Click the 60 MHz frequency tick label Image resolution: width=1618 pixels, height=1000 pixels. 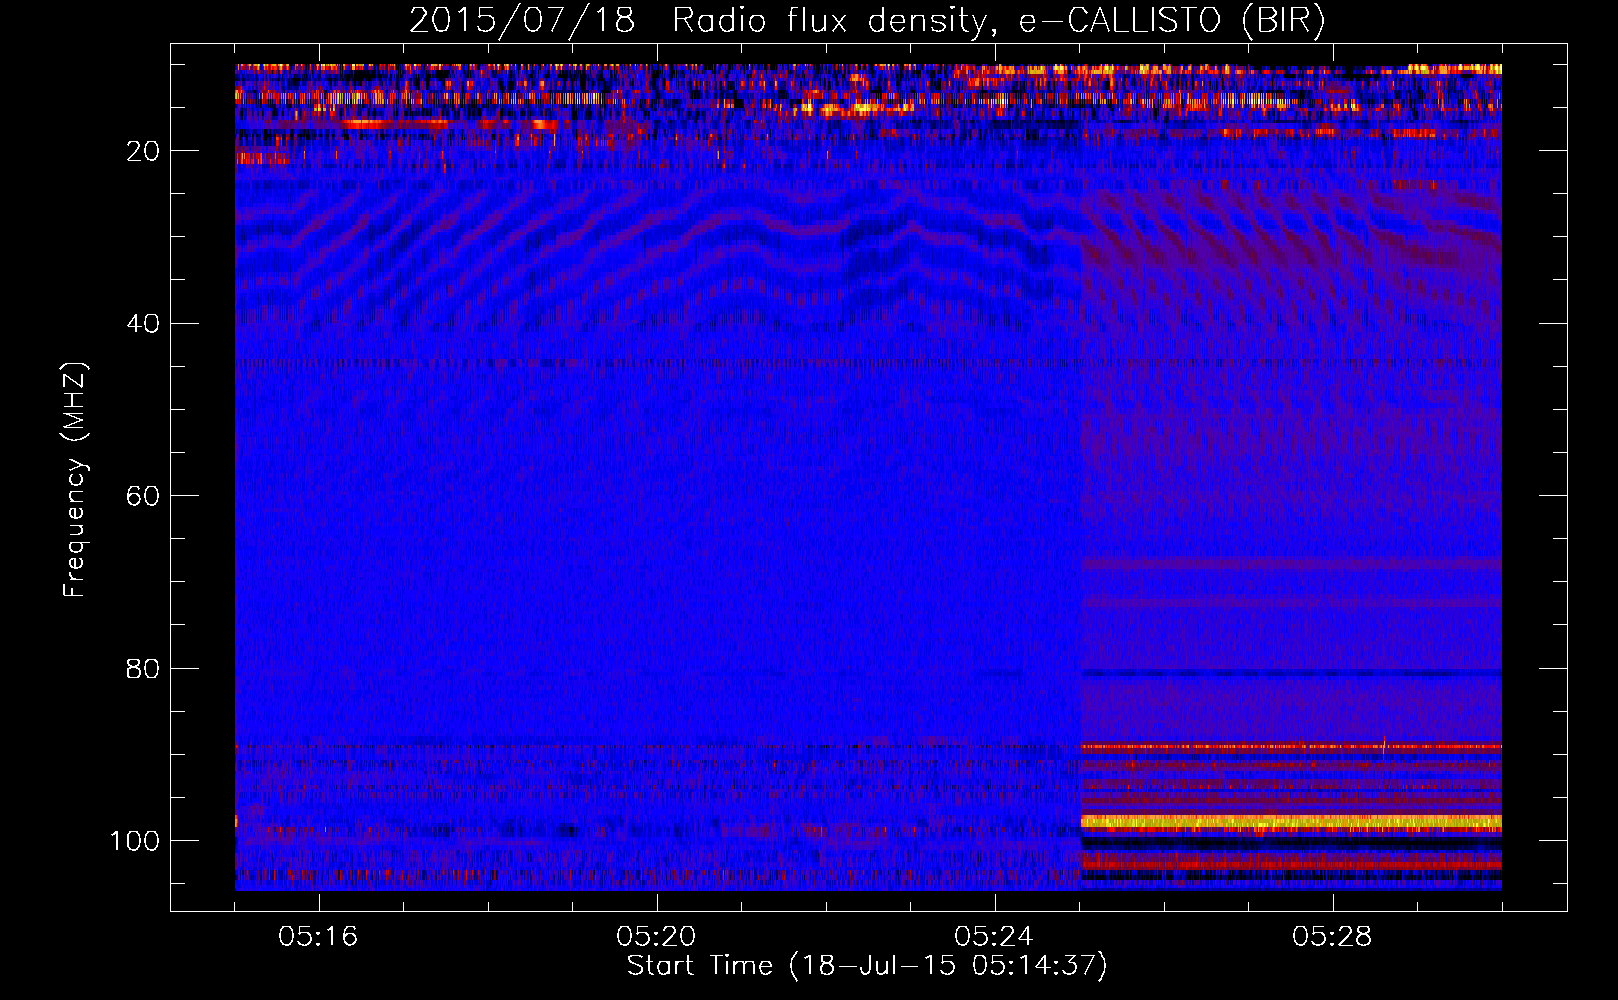[144, 496]
